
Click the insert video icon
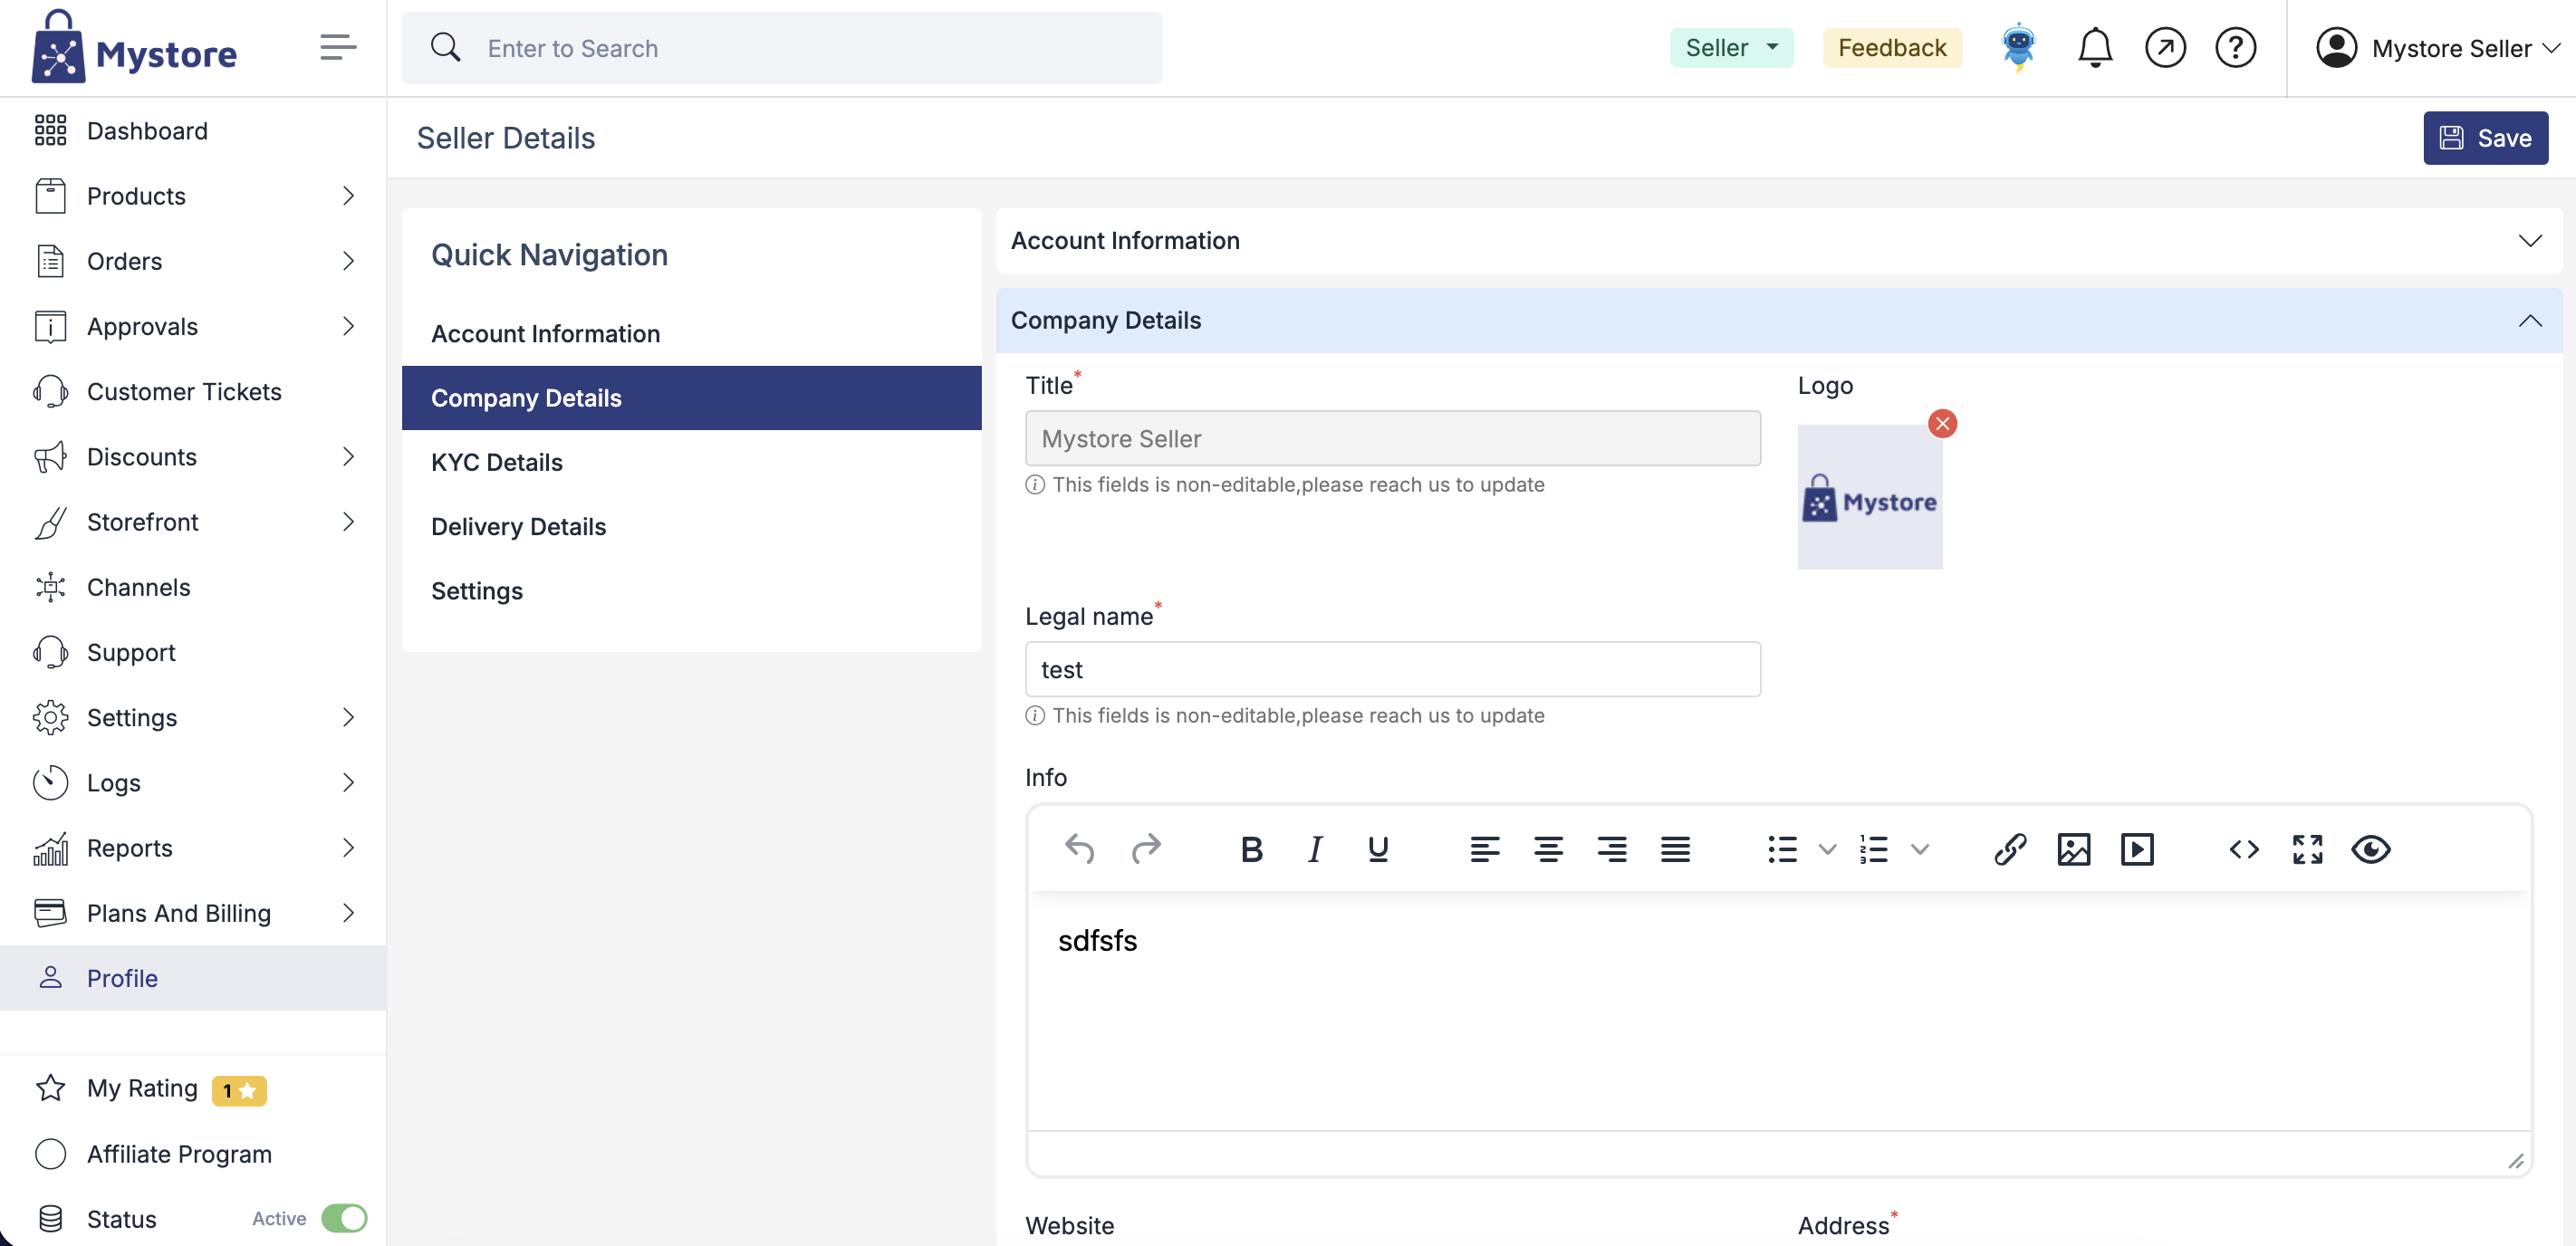click(x=2137, y=849)
